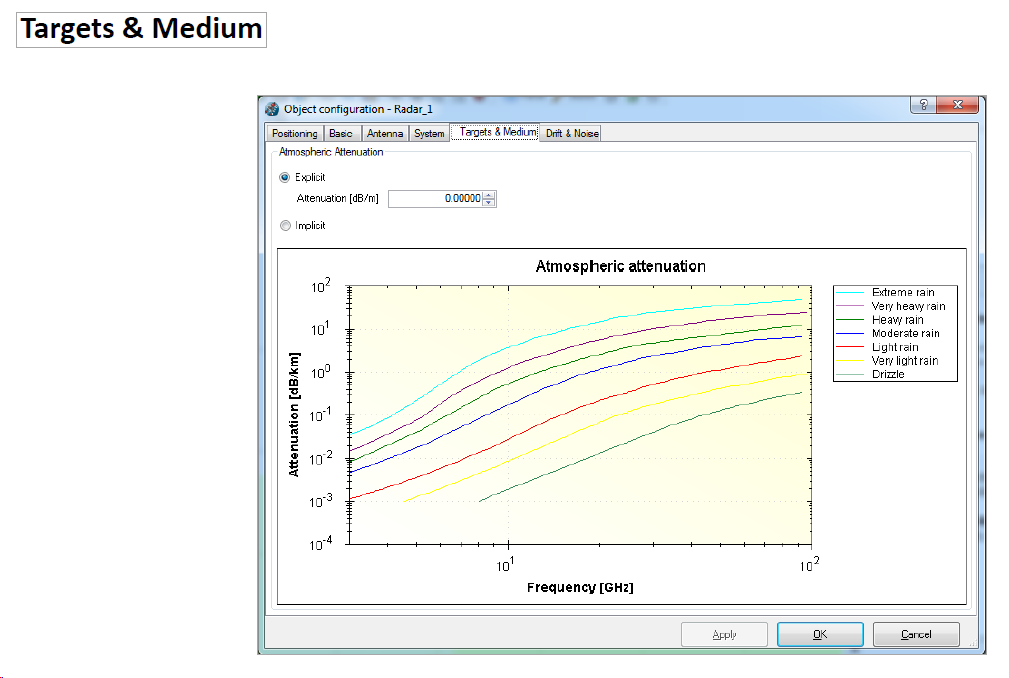Click the up arrow of the attenuation spinner

click(x=489, y=195)
